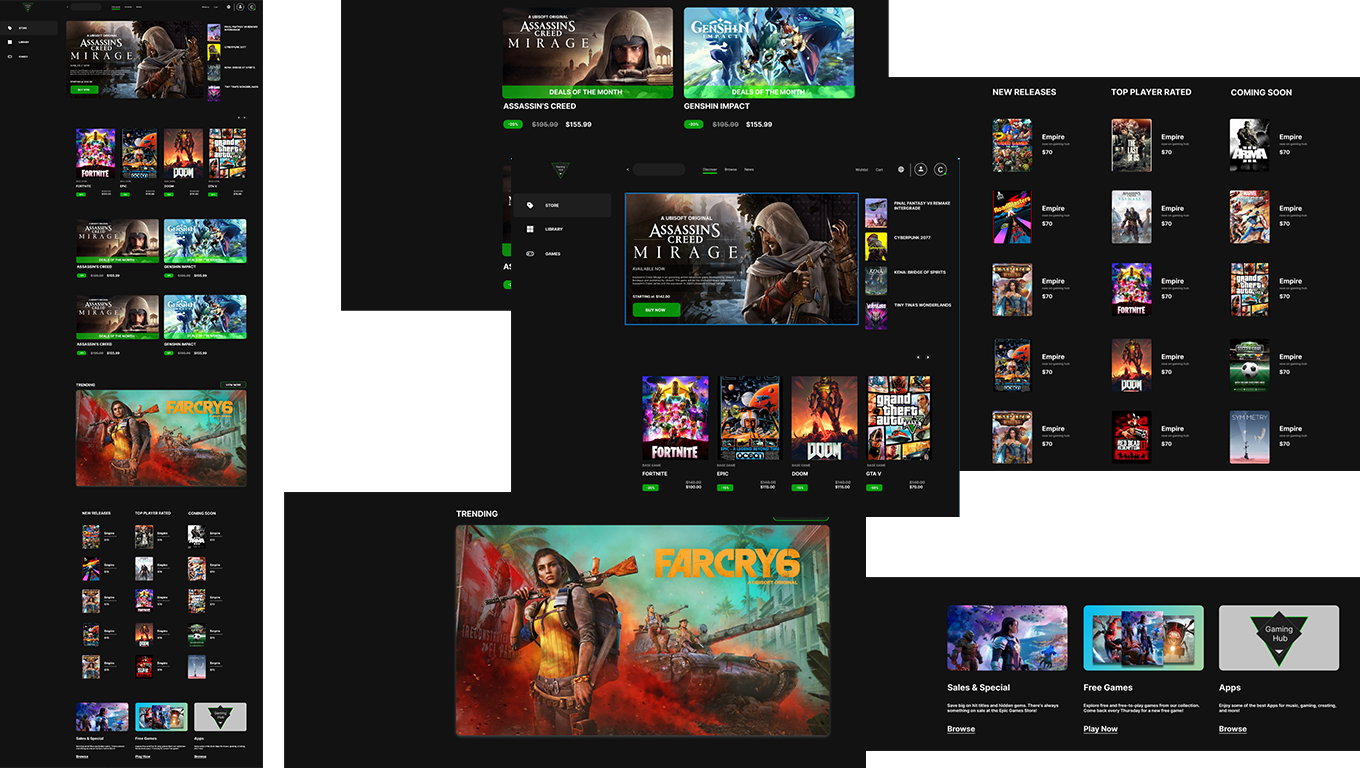Click the green BUY NOW button on Mirage banner
This screenshot has width=1360, height=768.
pos(656,310)
